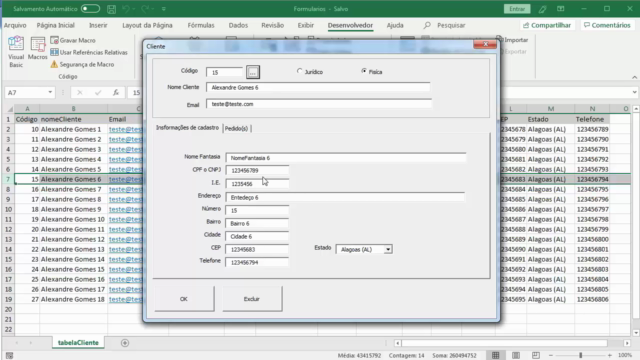Open the Comentários button
The height and width of the screenshot is (360, 640).
click(607, 25)
